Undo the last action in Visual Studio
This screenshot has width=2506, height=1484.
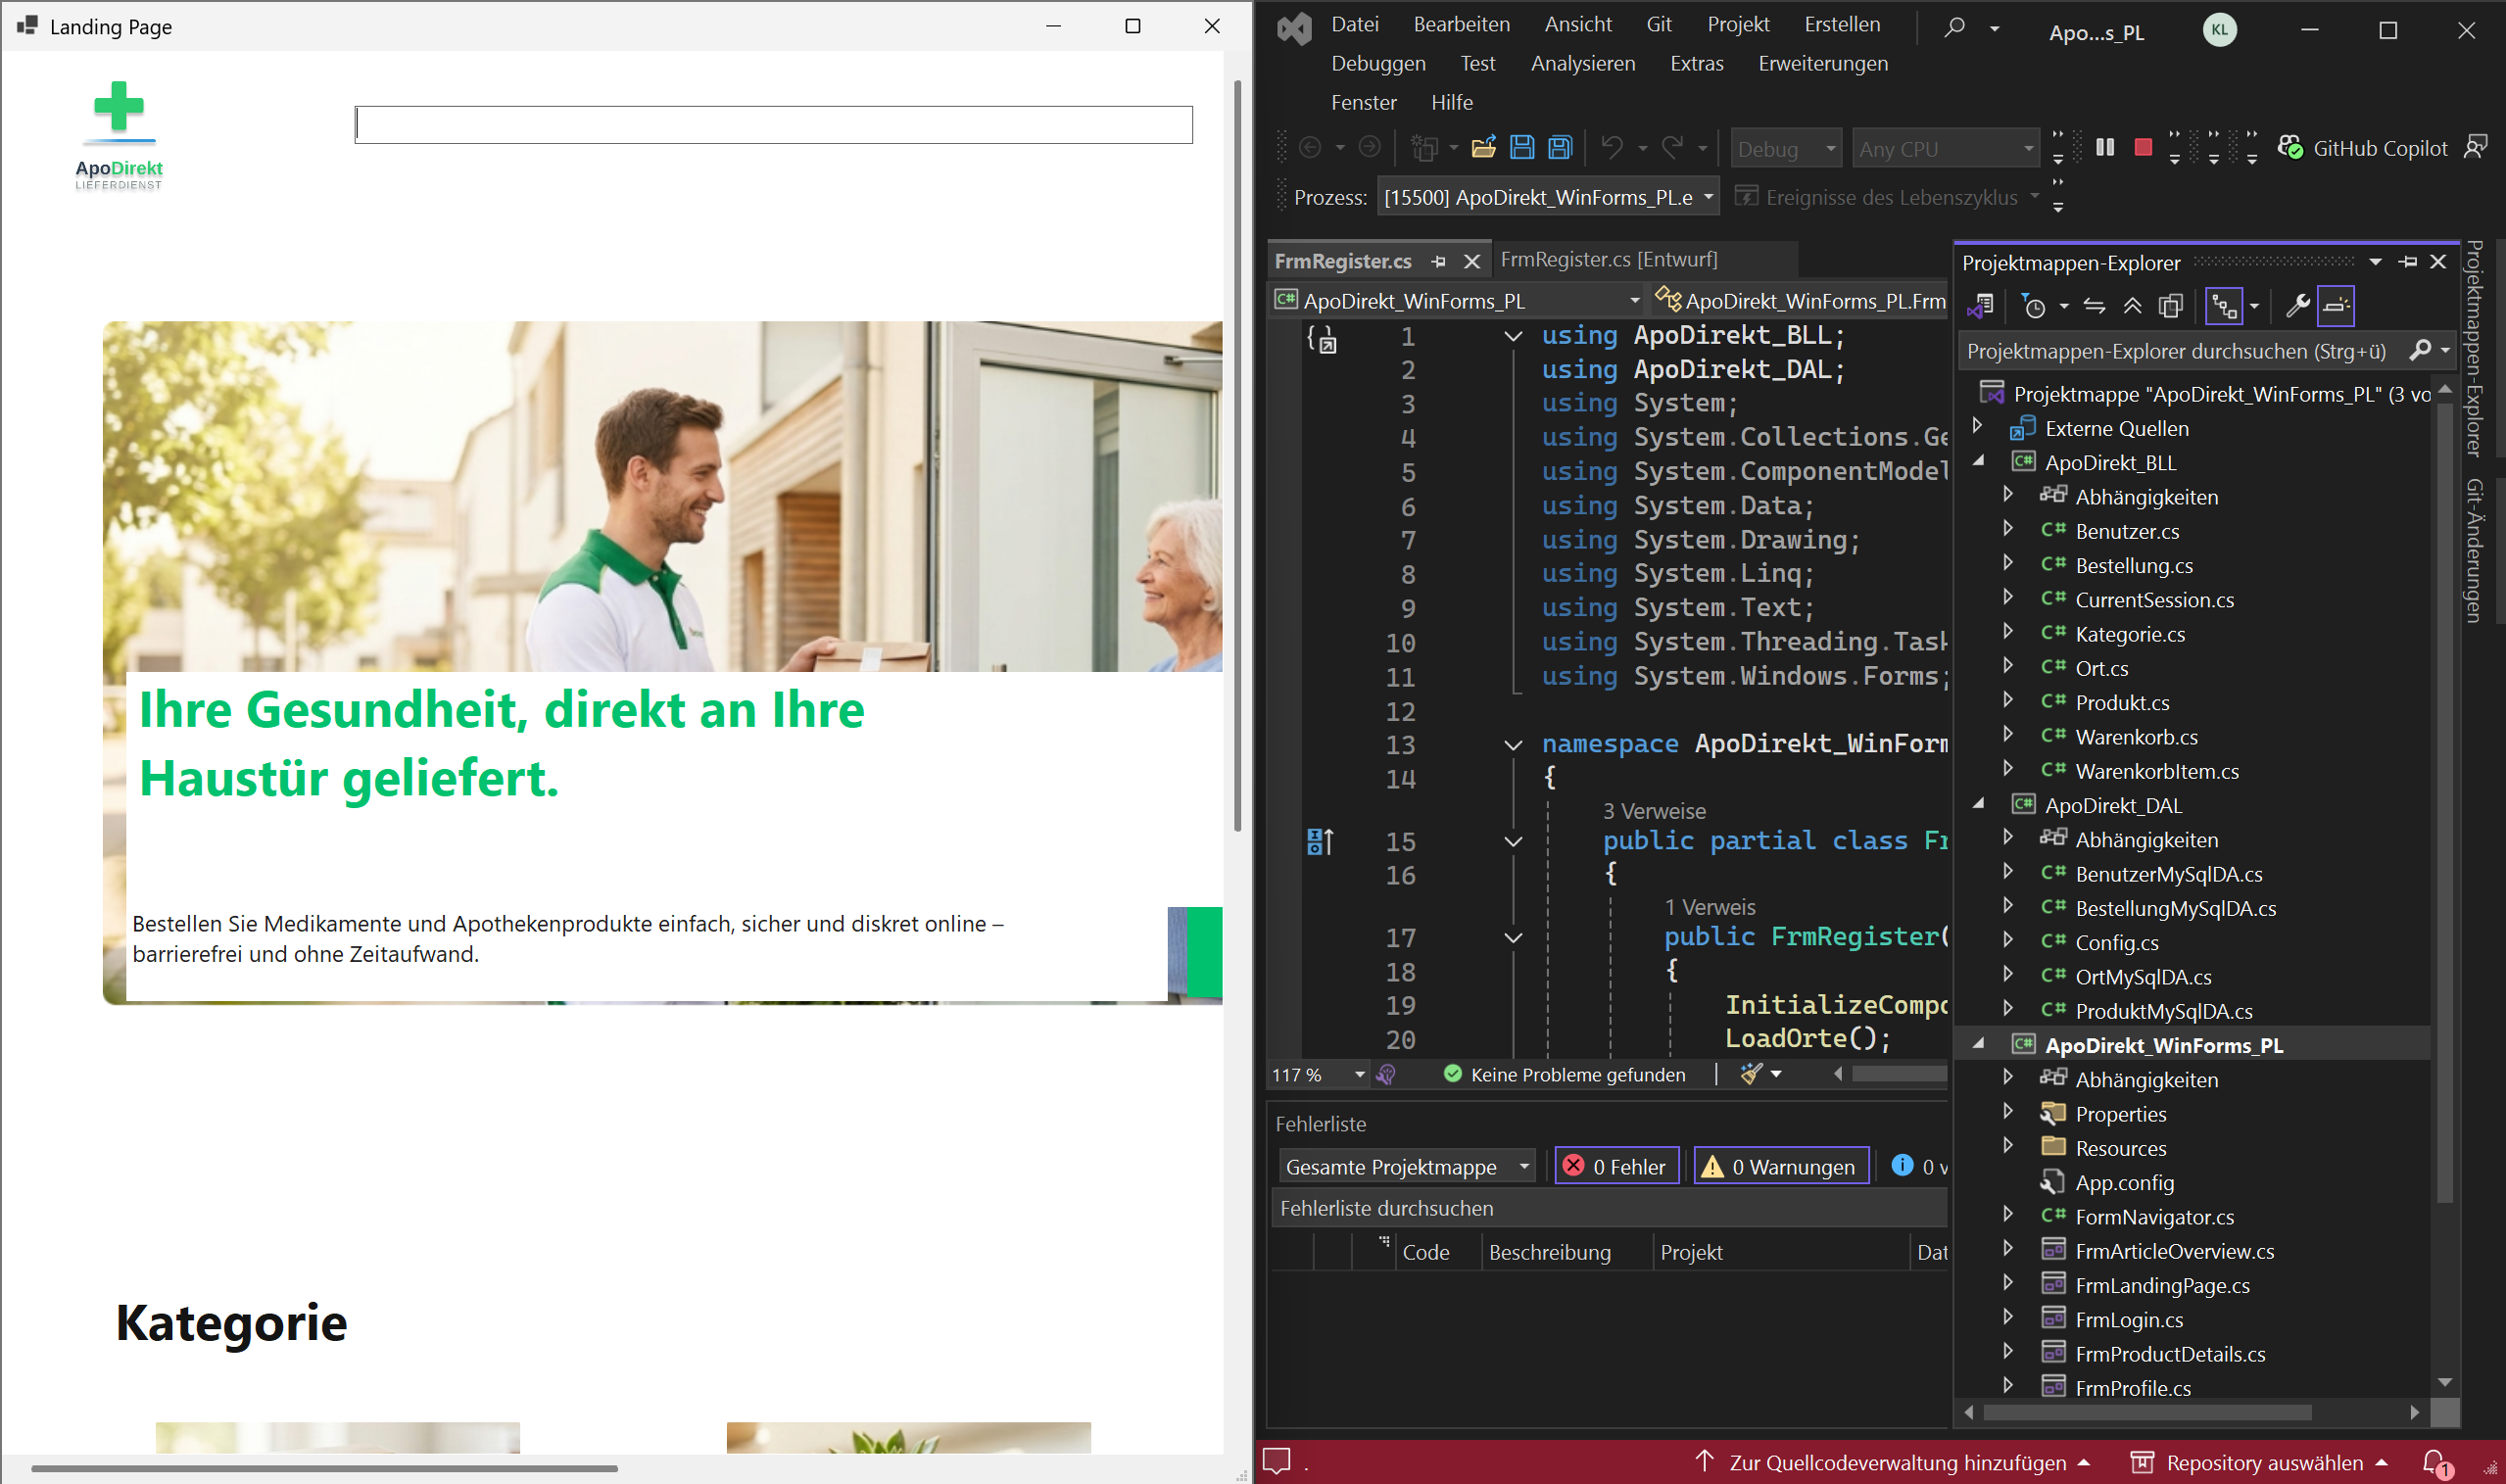[1612, 148]
